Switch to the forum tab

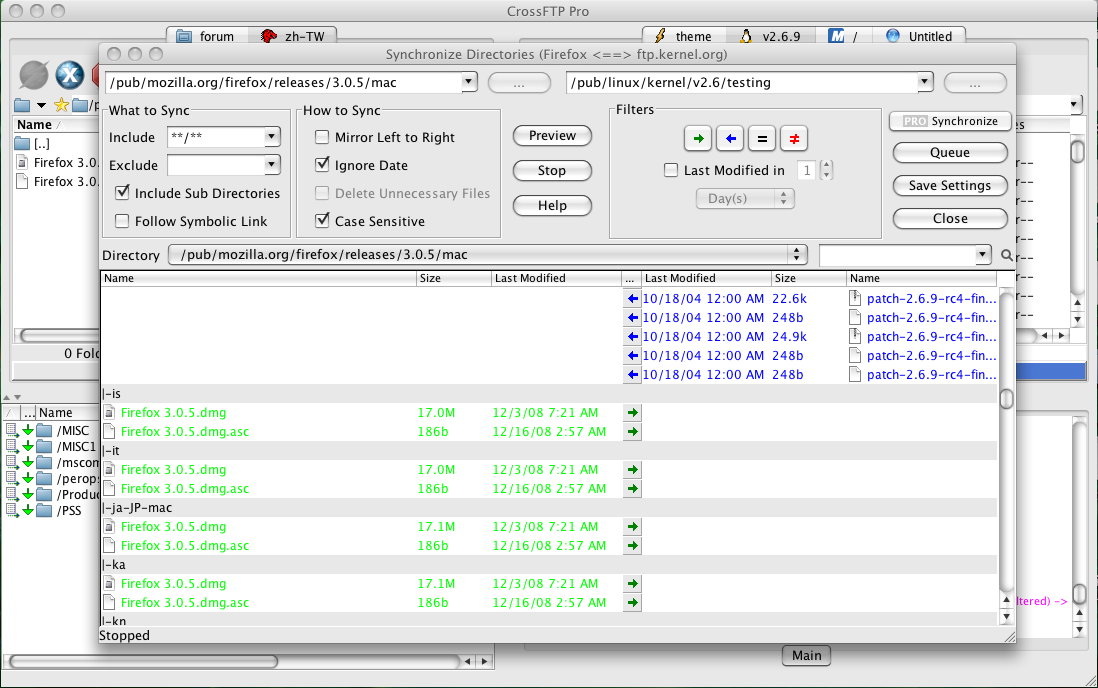[x=206, y=37]
